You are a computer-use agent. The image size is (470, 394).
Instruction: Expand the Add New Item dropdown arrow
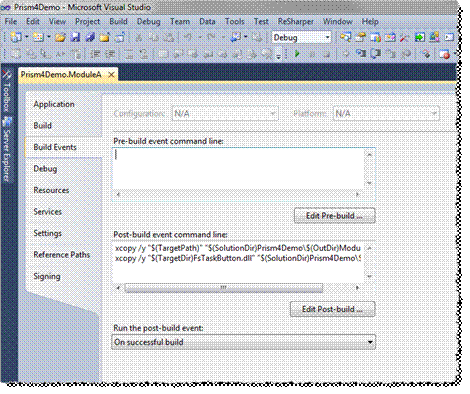point(48,37)
